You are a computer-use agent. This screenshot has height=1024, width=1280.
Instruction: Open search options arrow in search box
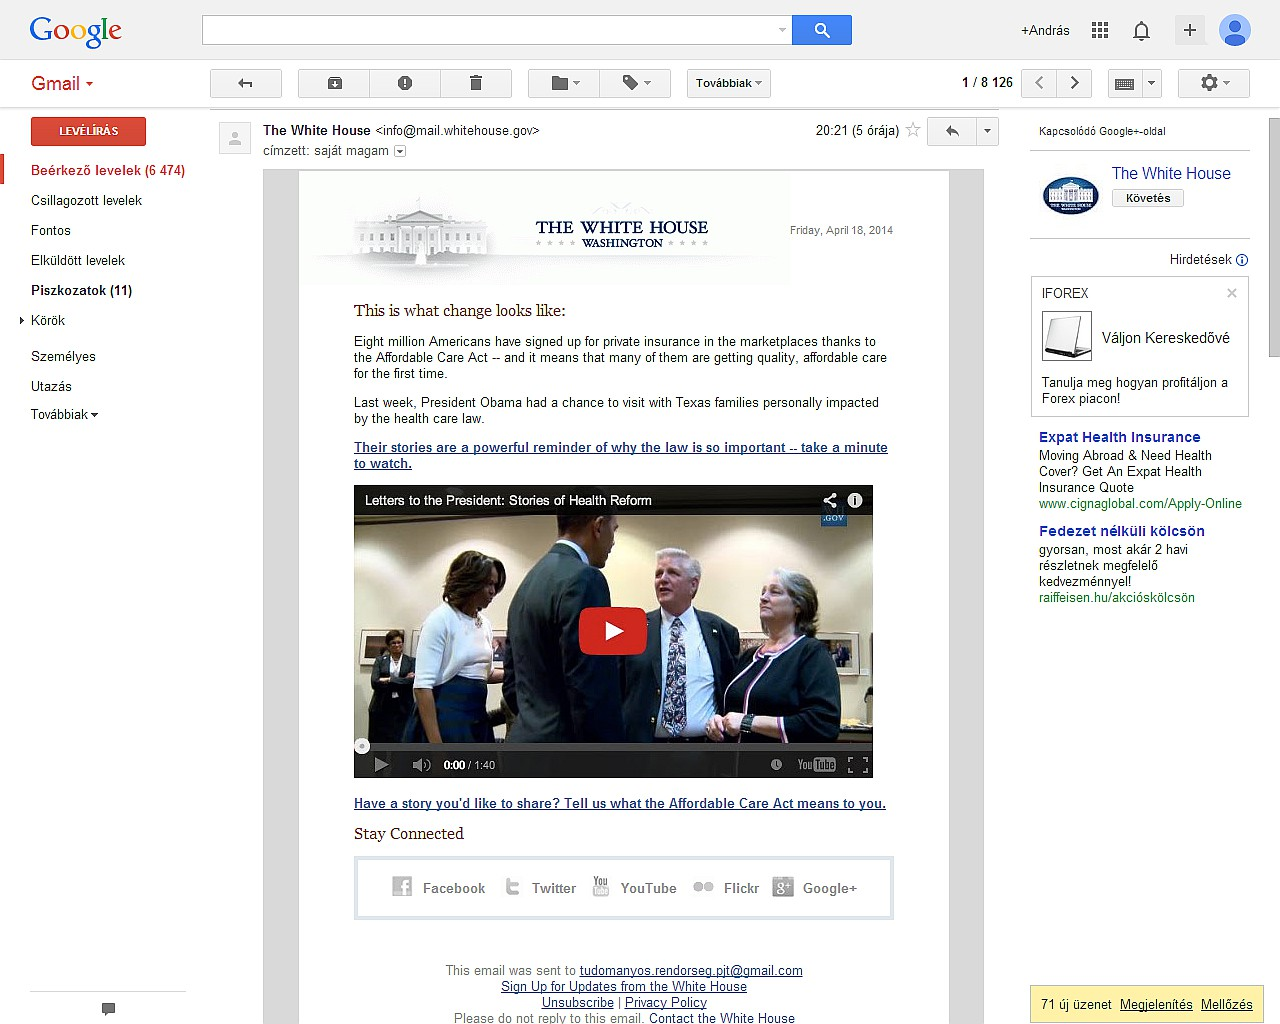(782, 30)
